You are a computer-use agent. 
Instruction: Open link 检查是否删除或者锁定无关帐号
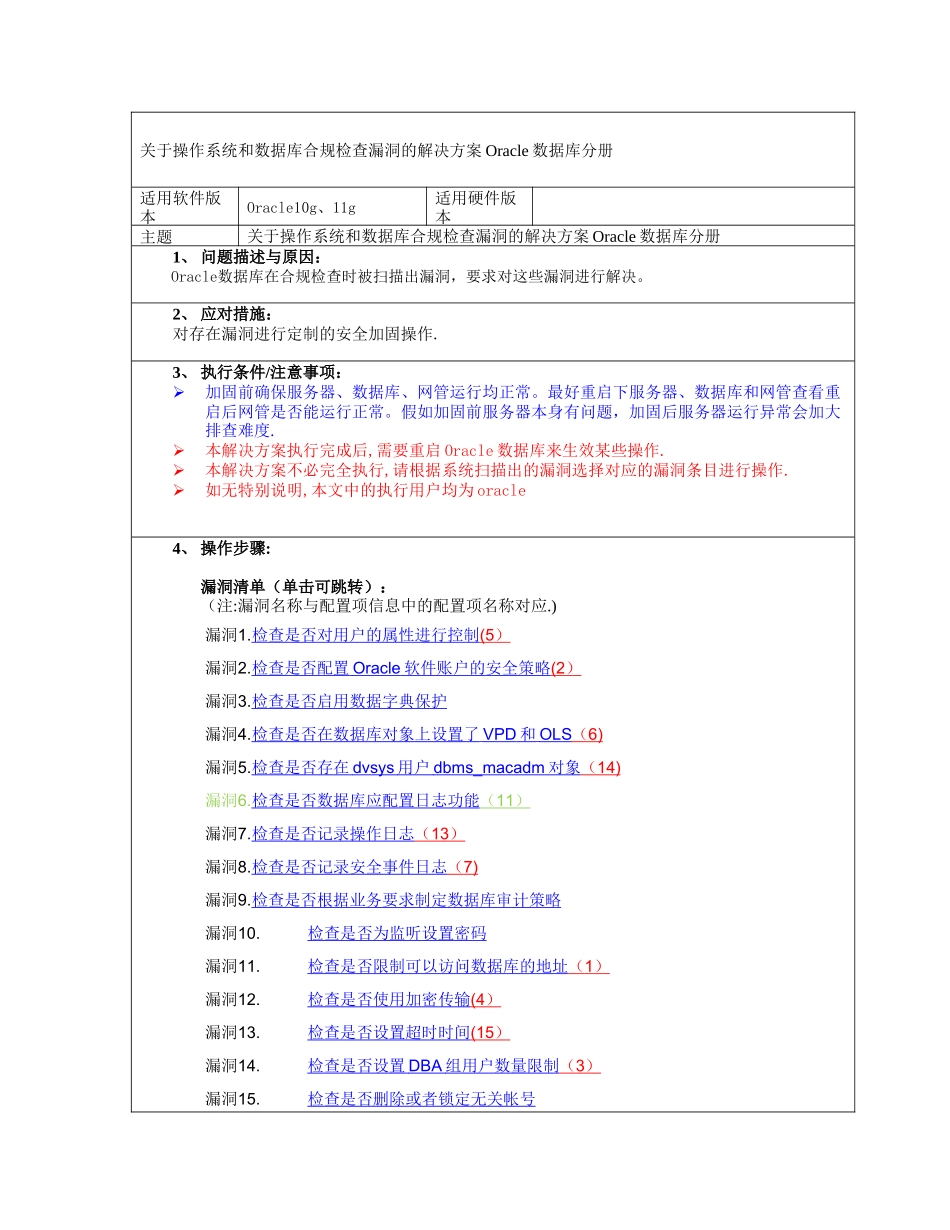pos(421,1099)
